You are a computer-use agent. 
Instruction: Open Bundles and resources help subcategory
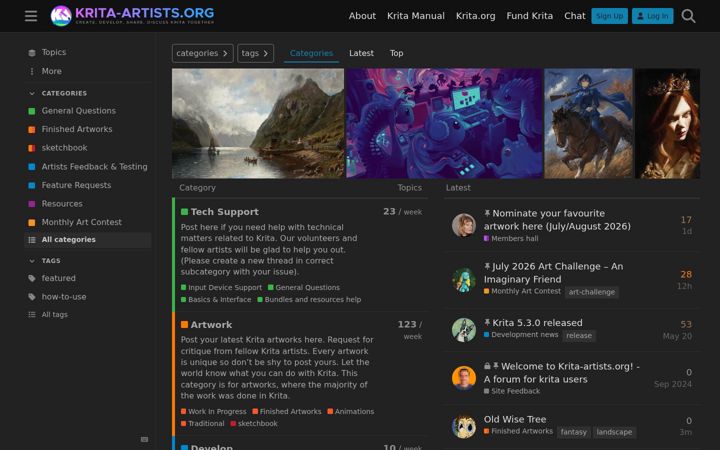click(309, 299)
